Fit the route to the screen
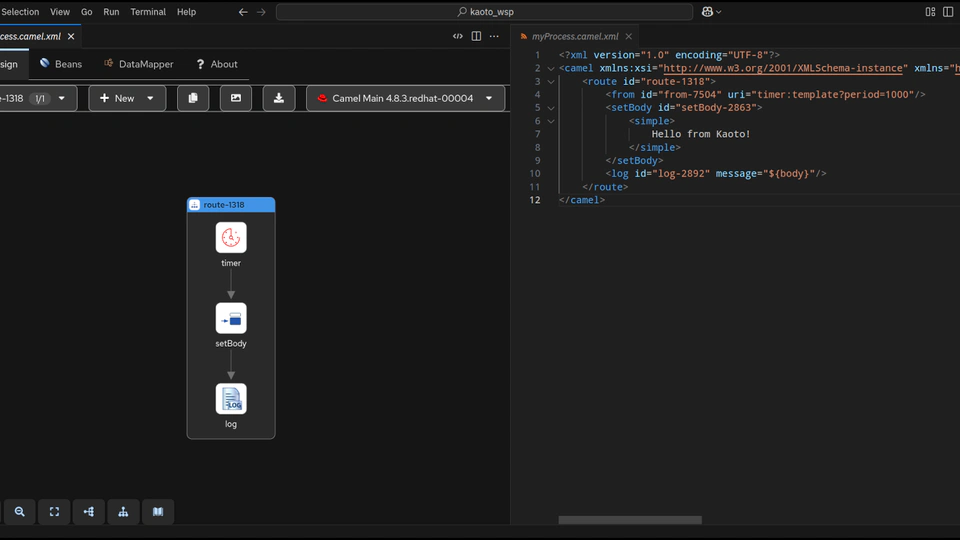 pyautogui.click(x=54, y=512)
